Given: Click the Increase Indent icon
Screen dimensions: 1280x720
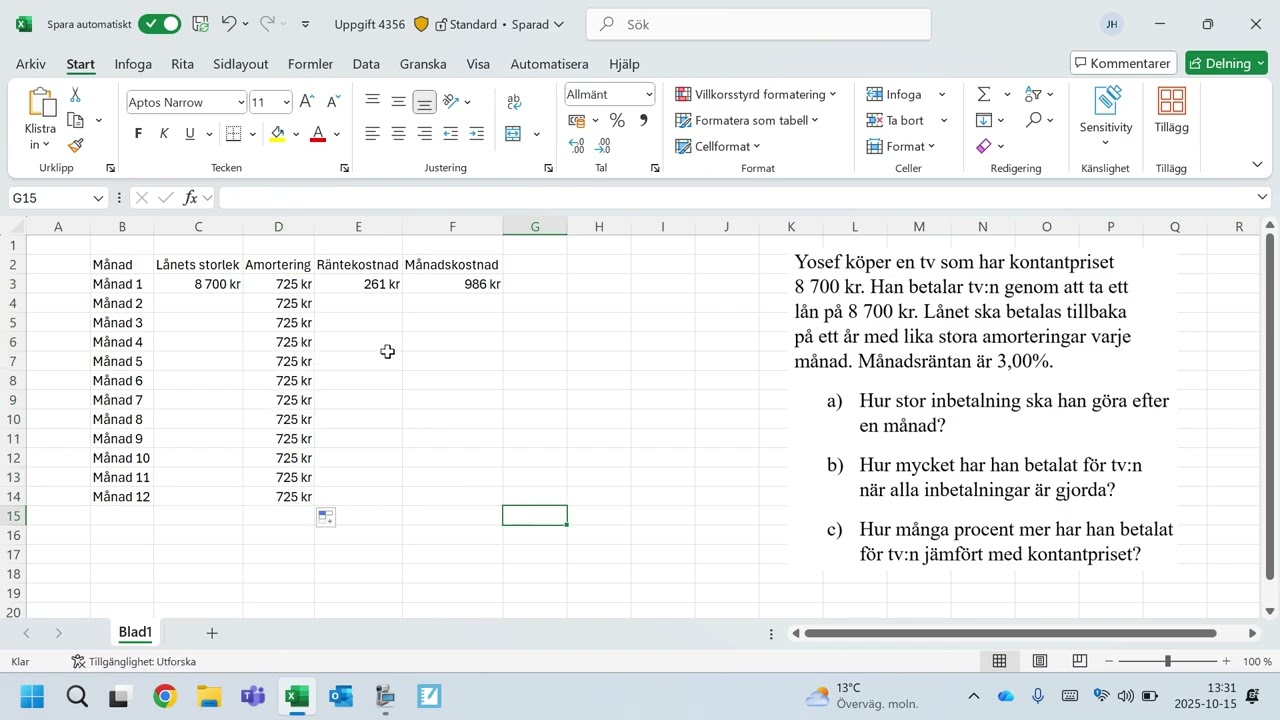Looking at the screenshot, I should (476, 134).
